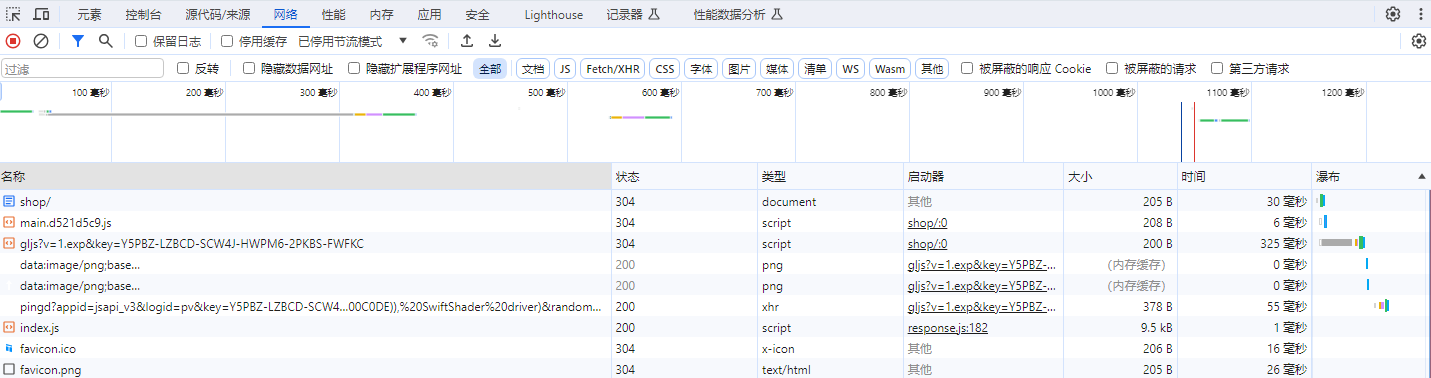Image resolution: width=1431 pixels, height=378 pixels.
Task: Open the 性能 tab
Action: pos(334,15)
